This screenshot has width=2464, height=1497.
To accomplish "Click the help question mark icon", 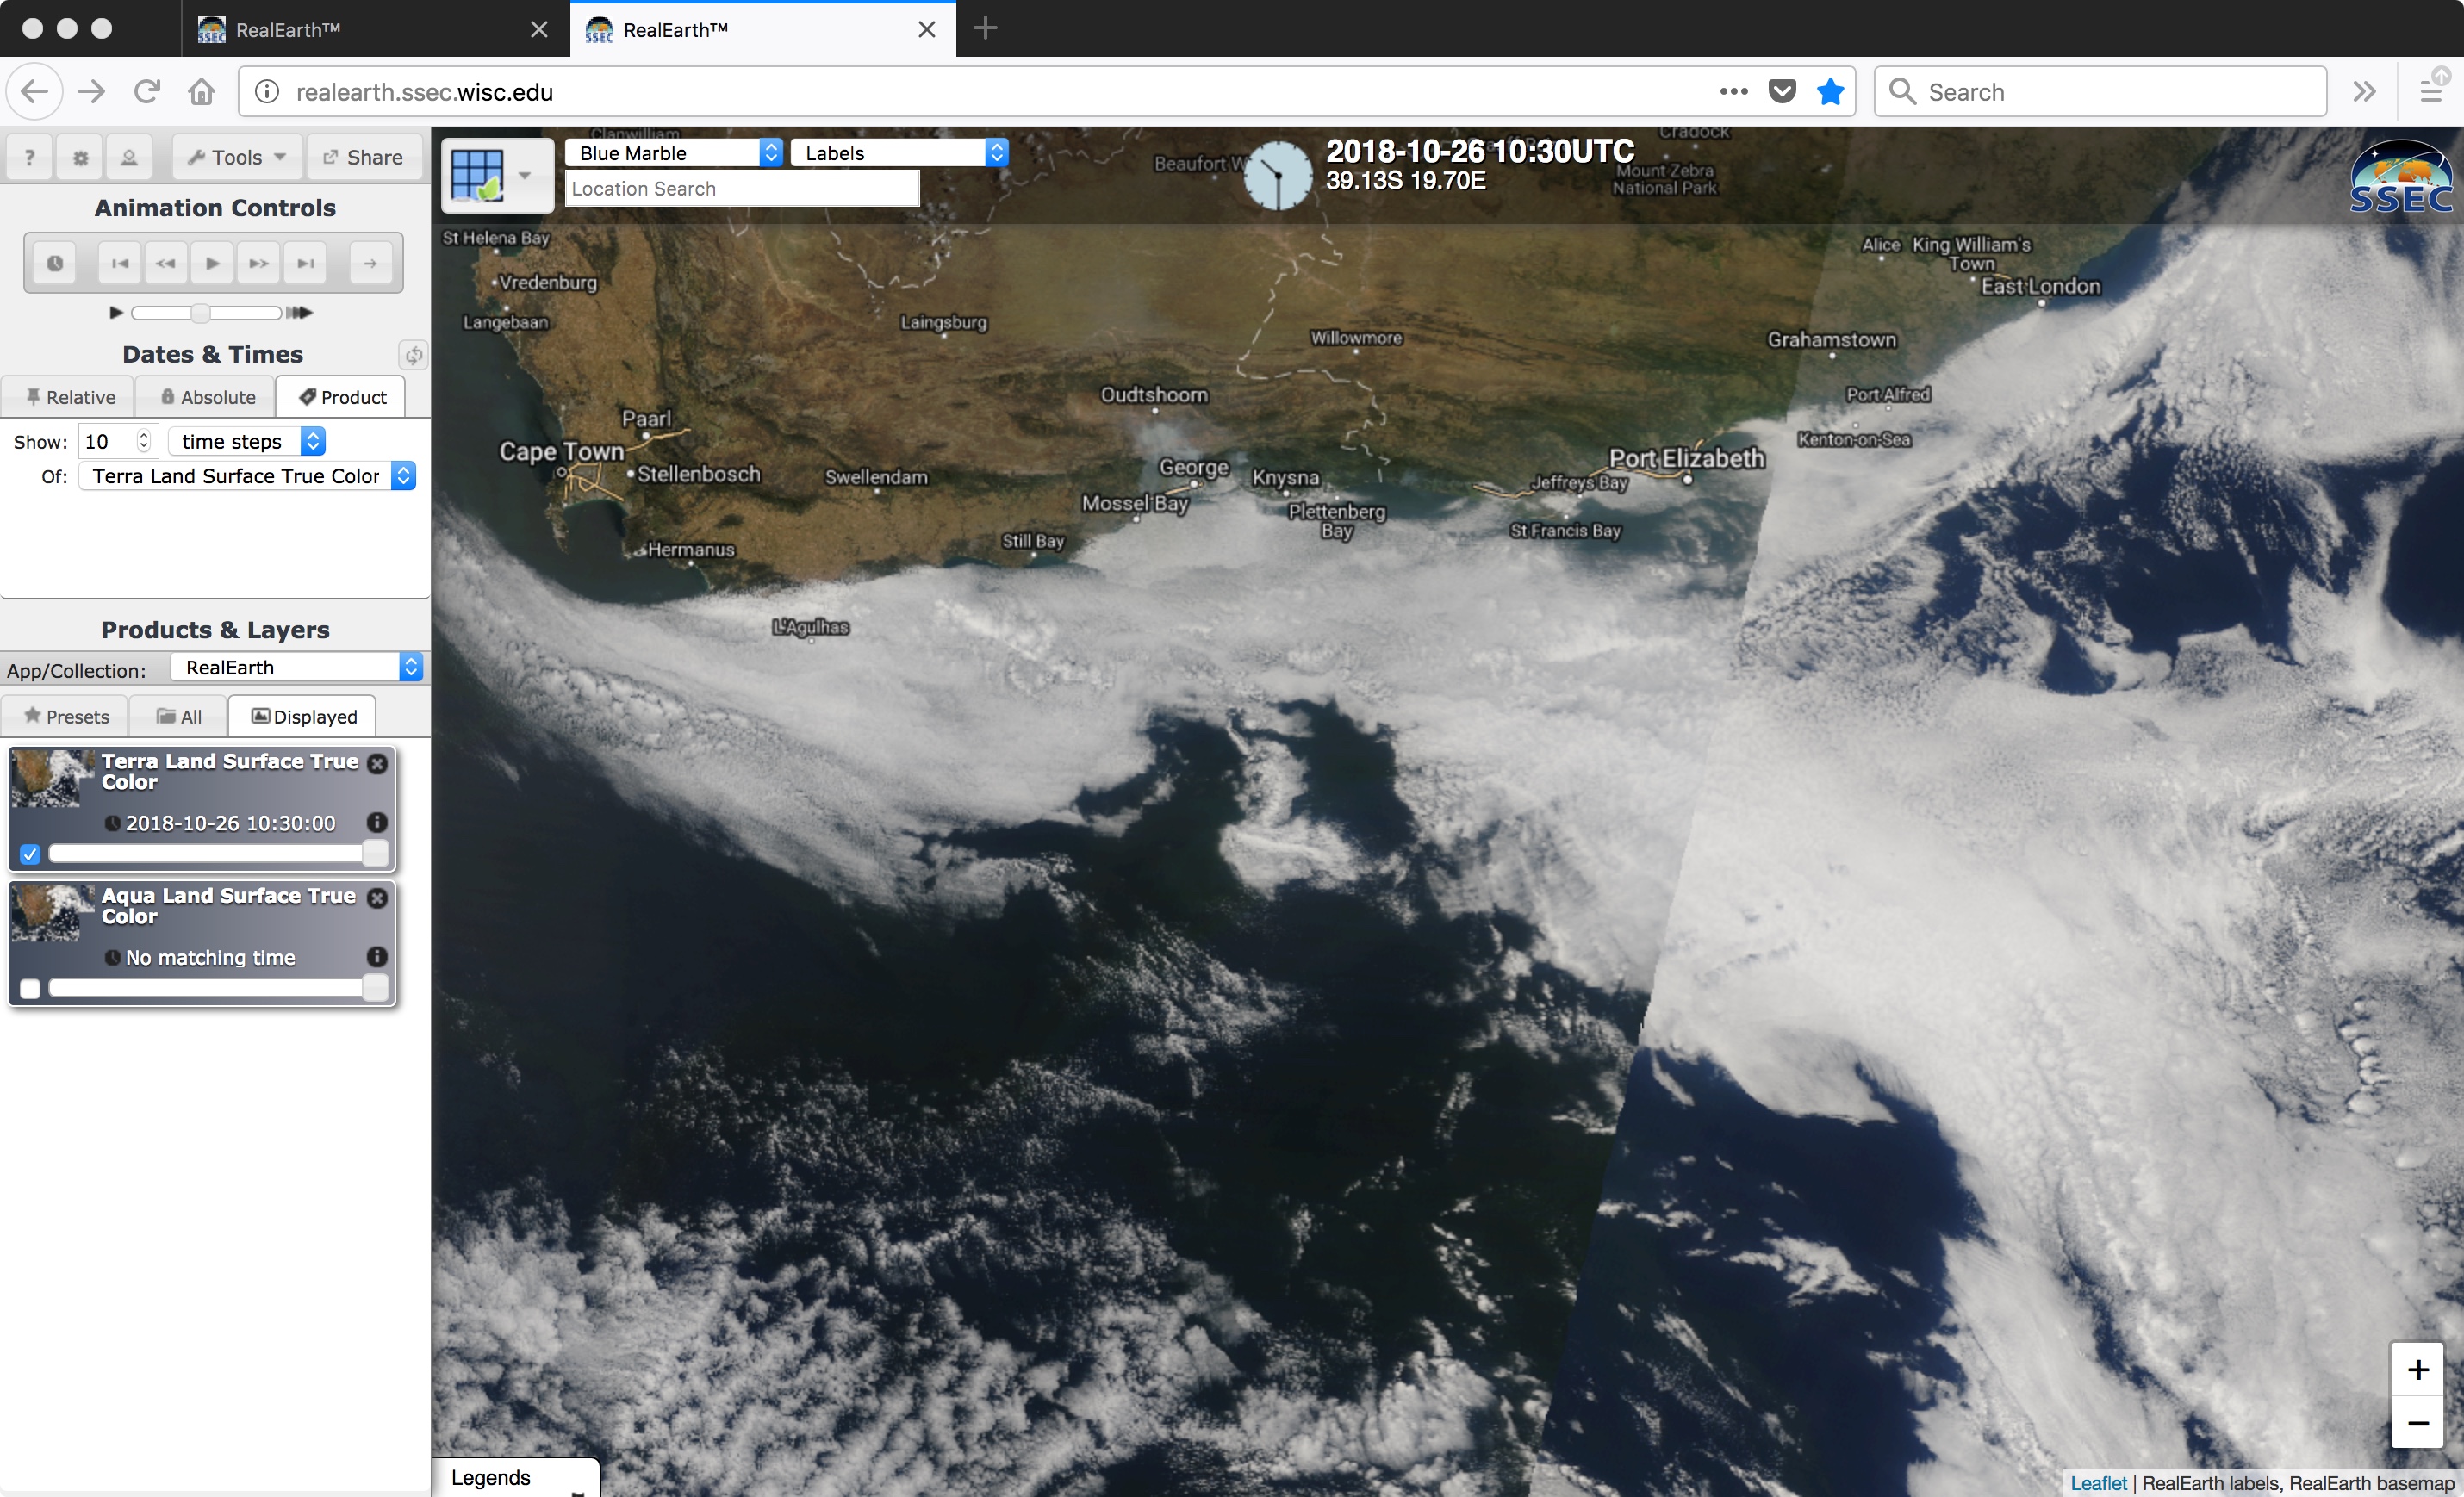I will tap(30, 157).
